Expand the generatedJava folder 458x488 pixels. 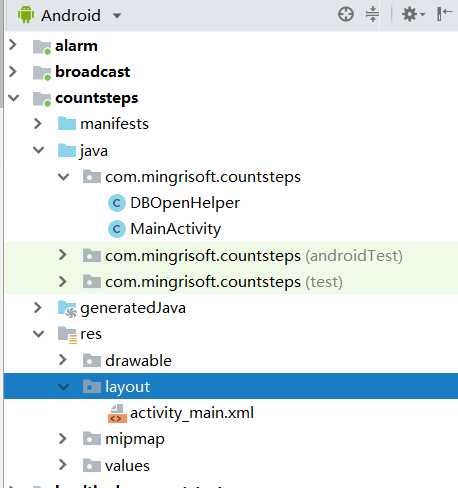[38, 307]
